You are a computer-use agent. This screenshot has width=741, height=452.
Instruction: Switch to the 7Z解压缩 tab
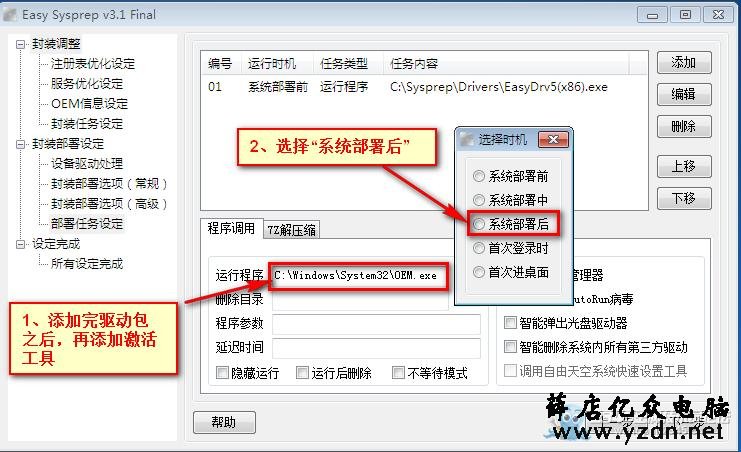point(291,230)
